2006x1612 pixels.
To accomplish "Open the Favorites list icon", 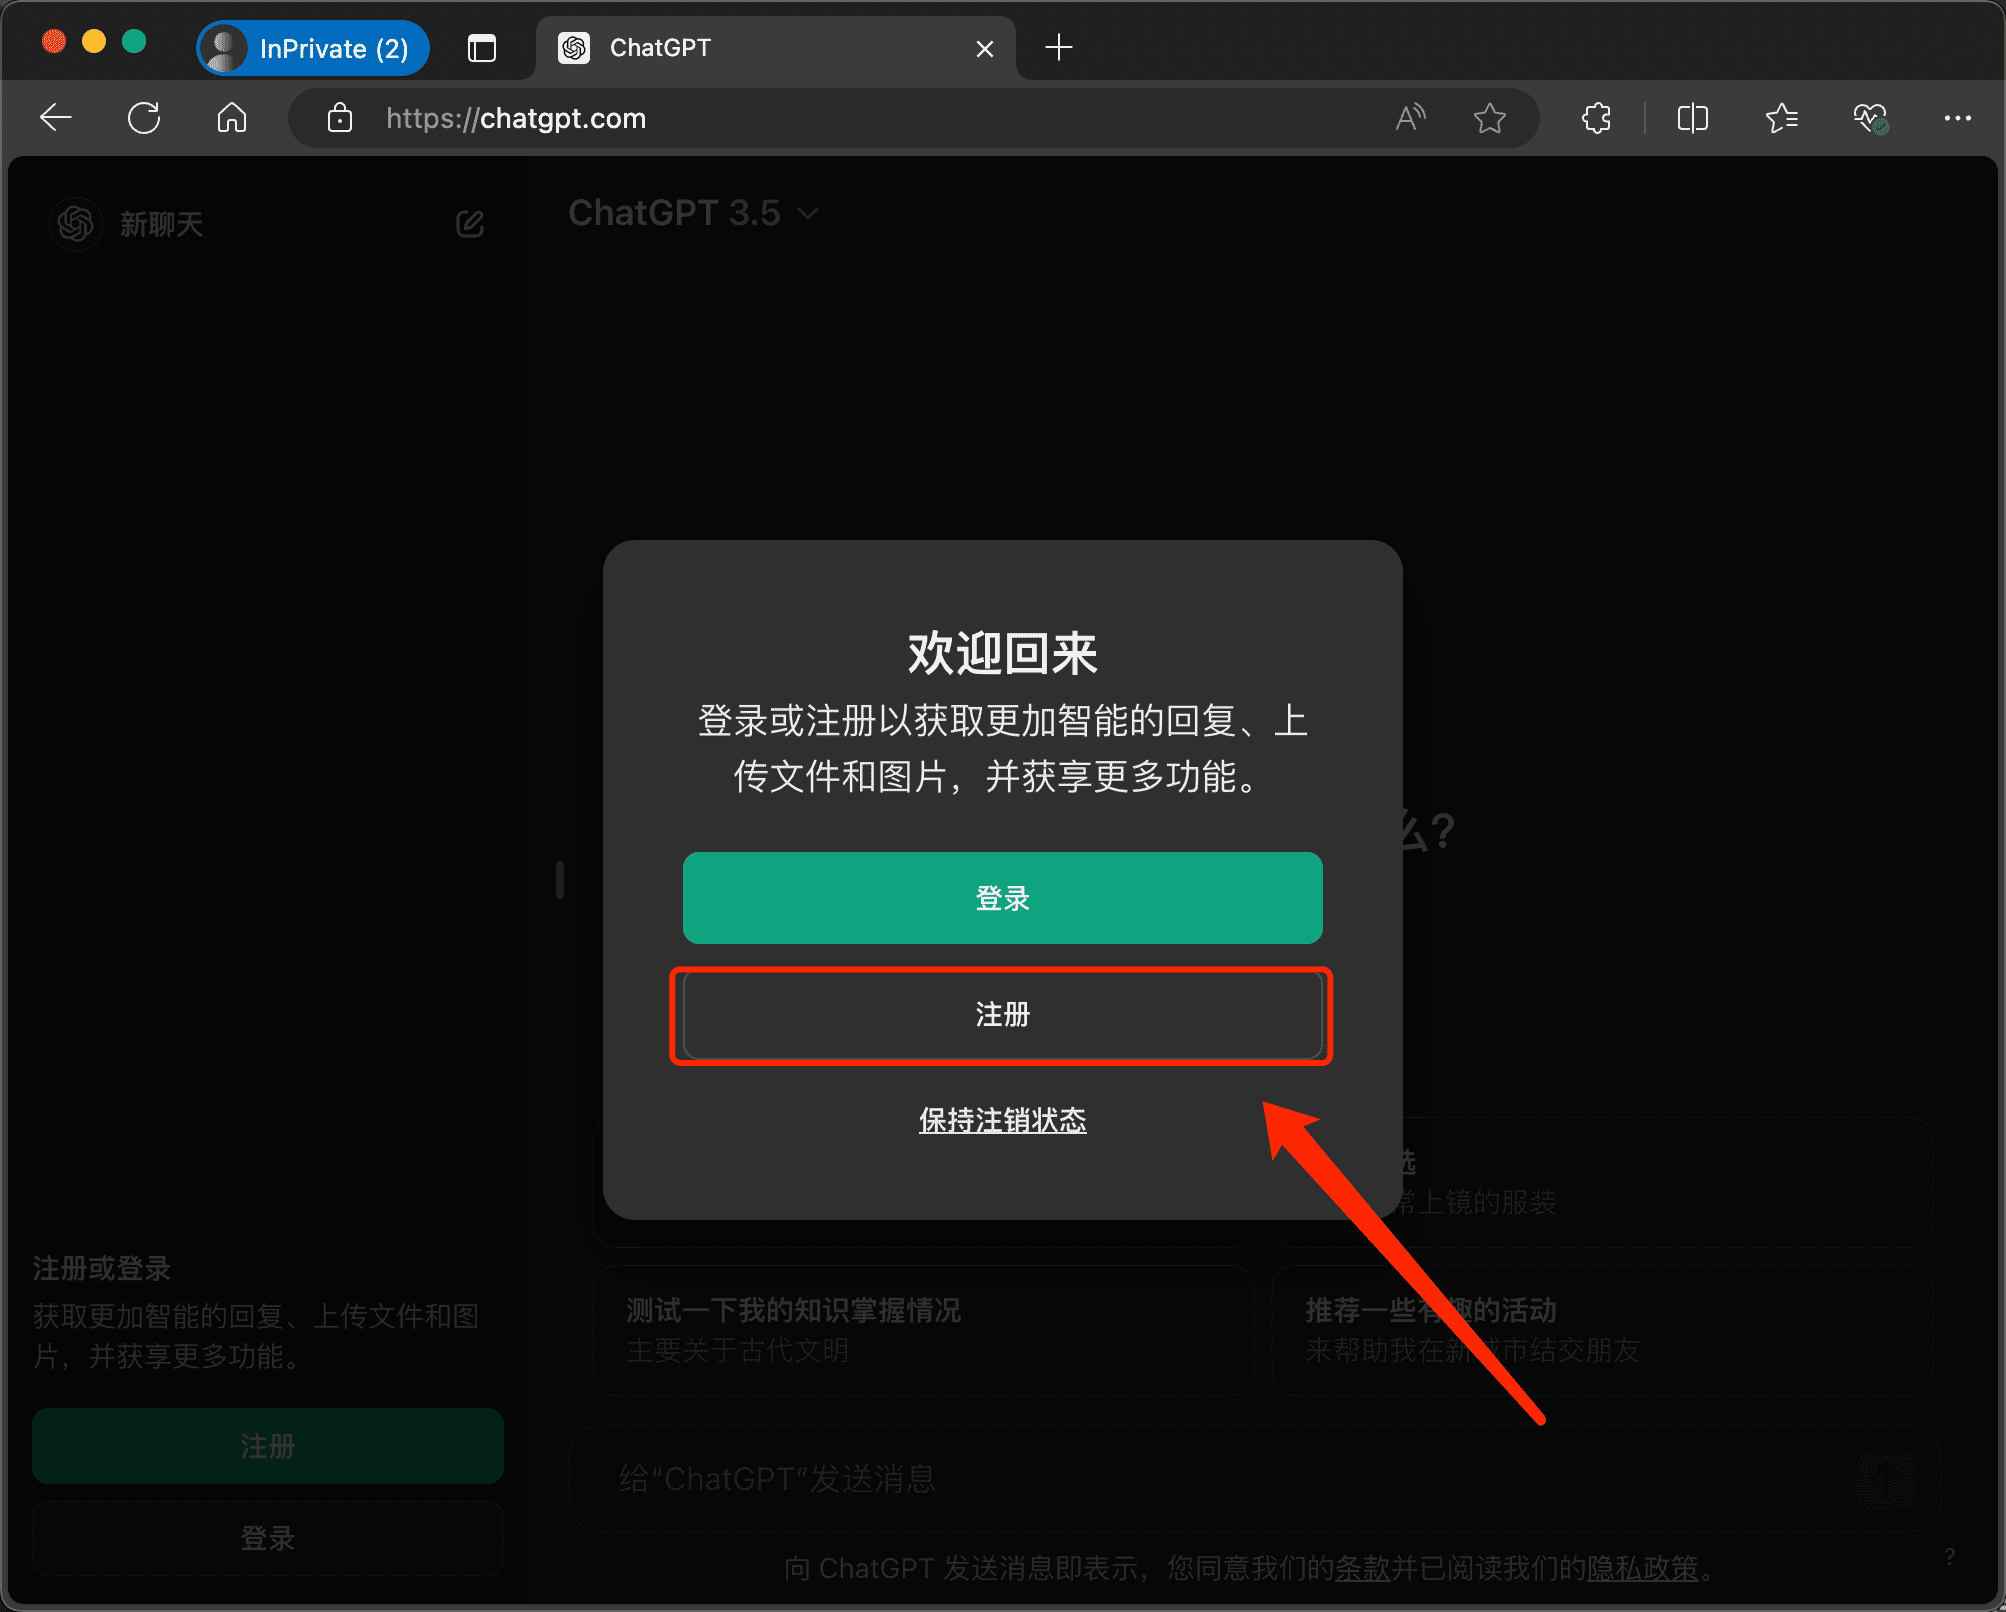I will click(x=1781, y=118).
